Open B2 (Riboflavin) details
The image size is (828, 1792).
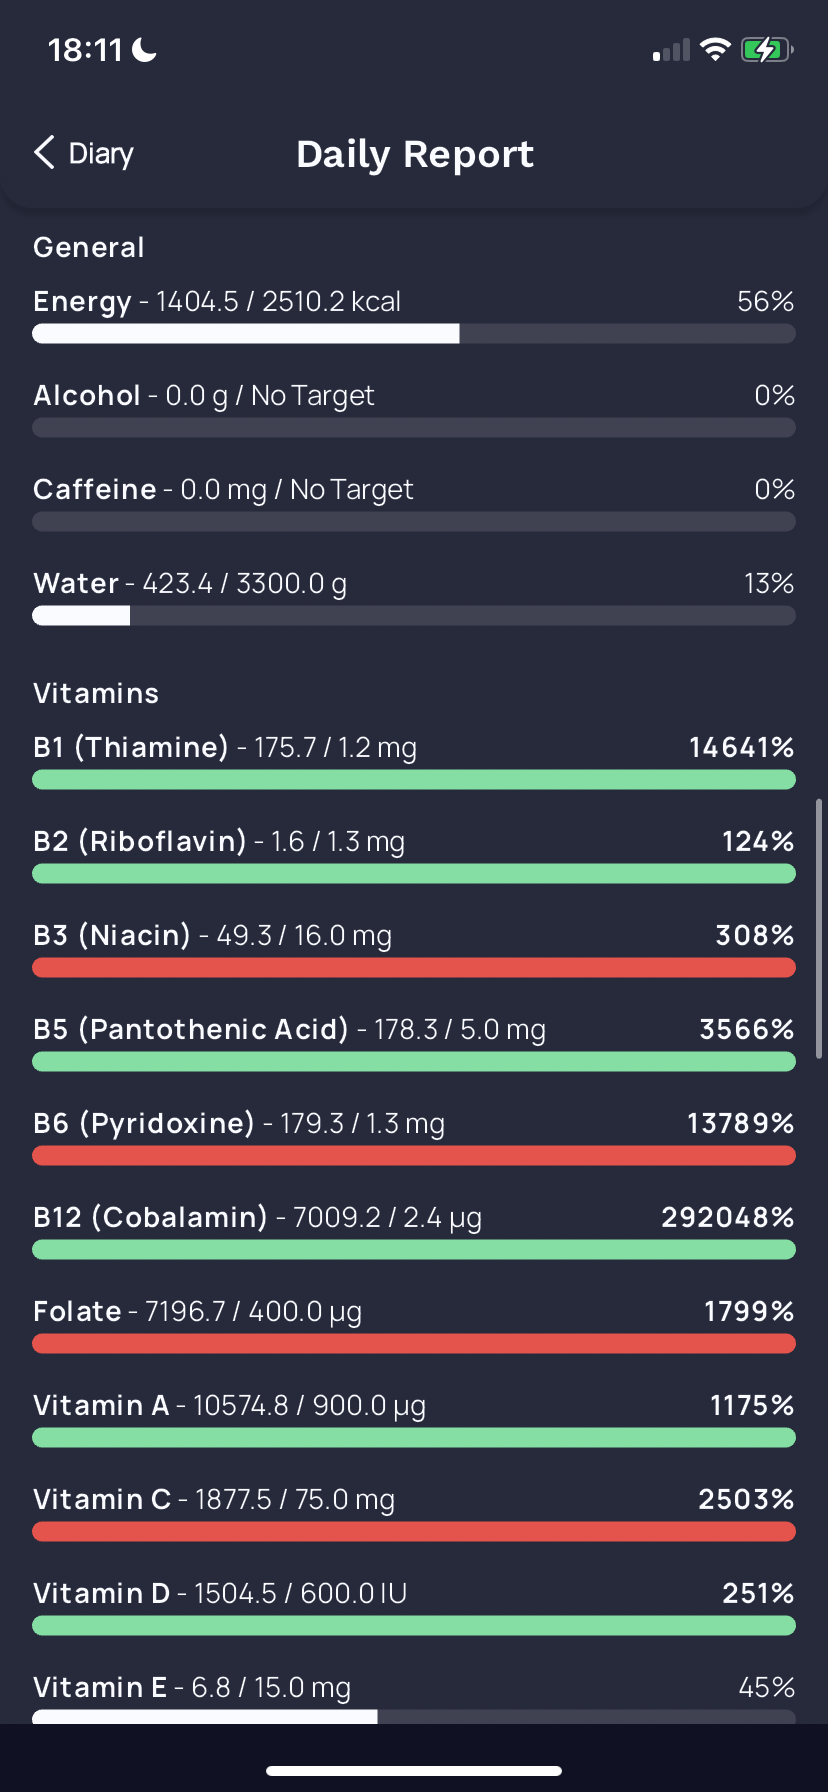click(x=414, y=855)
